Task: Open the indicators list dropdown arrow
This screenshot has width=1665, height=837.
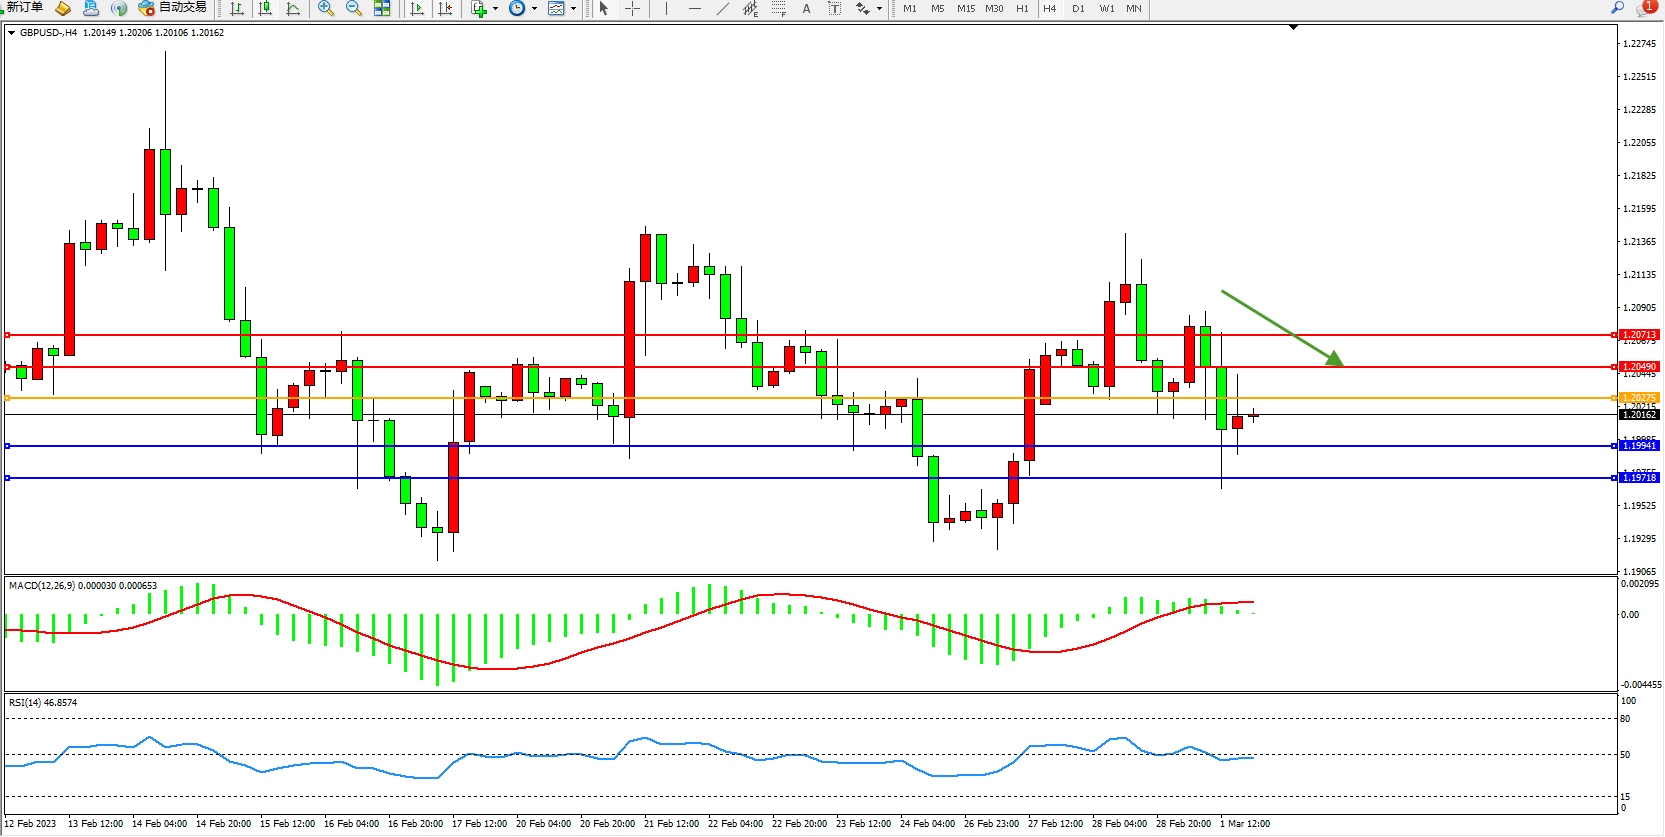Action: click(495, 9)
